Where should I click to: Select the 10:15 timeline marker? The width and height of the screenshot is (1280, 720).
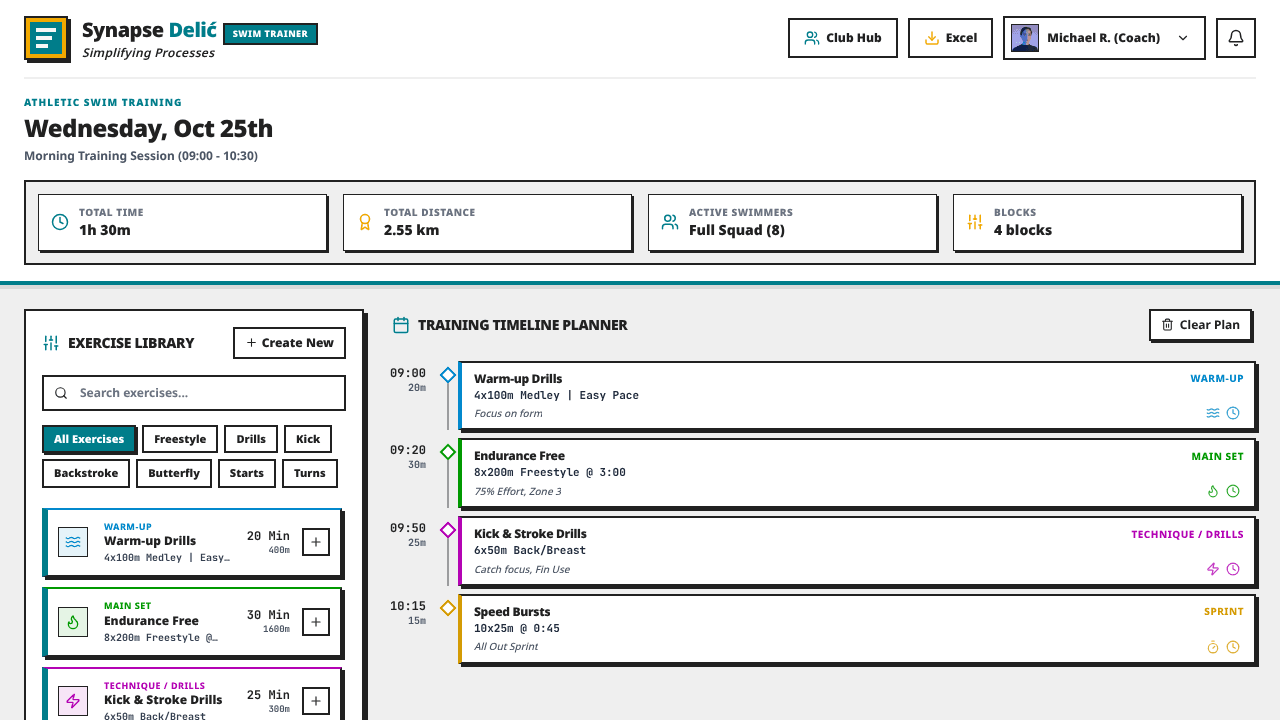click(448, 608)
